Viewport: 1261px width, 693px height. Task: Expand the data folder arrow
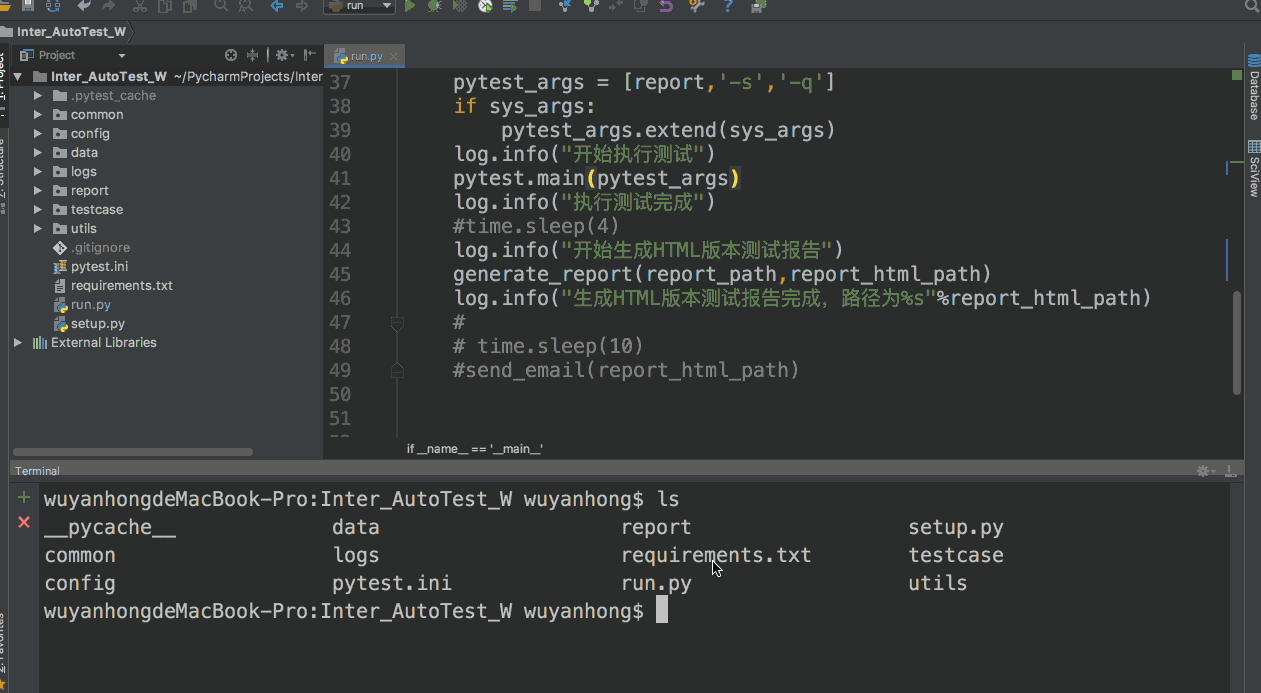(x=37, y=153)
